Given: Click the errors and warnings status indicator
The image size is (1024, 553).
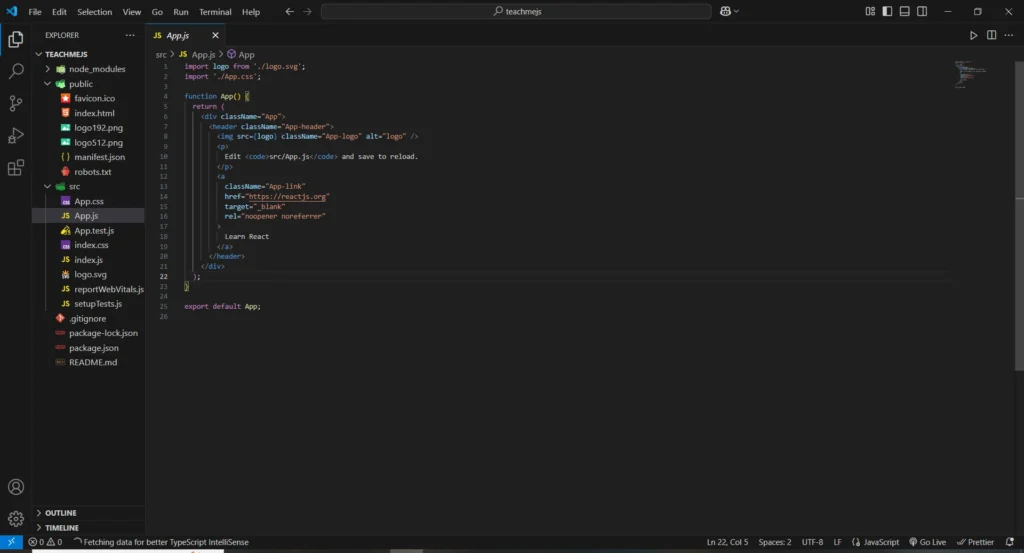Looking at the screenshot, I should pos(45,542).
